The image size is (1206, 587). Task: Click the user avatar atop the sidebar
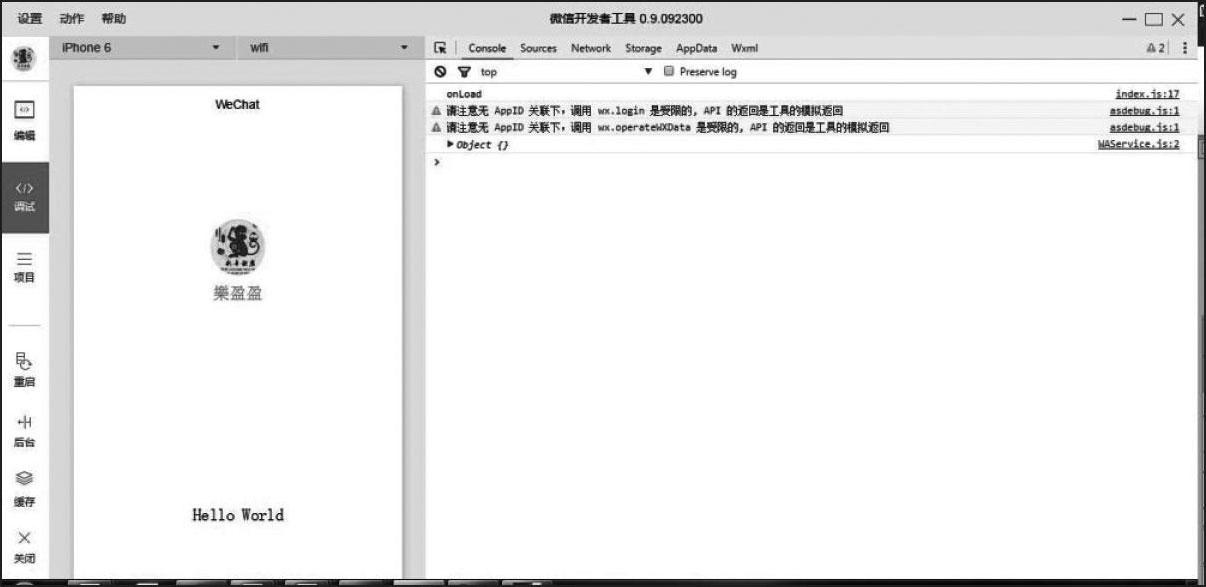pos(23,57)
